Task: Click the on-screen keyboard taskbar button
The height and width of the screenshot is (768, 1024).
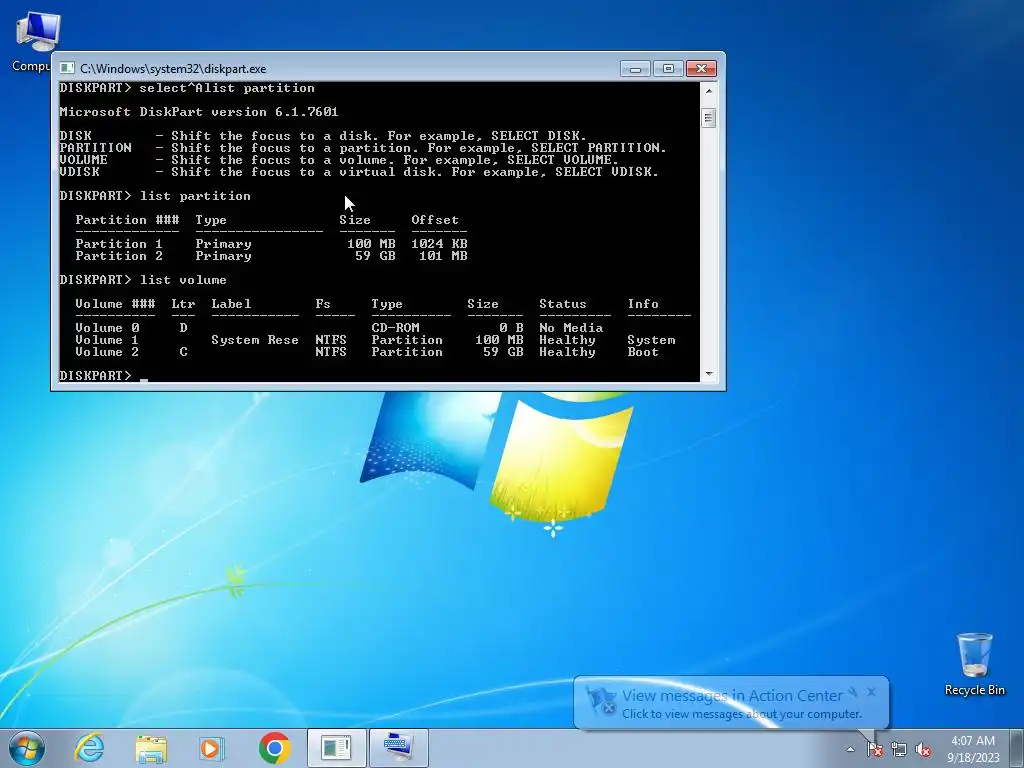Action: click(398, 748)
